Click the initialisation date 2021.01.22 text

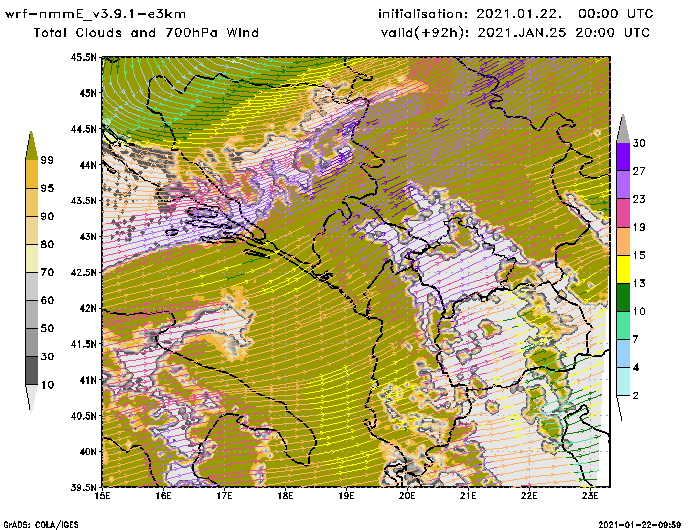click(519, 14)
